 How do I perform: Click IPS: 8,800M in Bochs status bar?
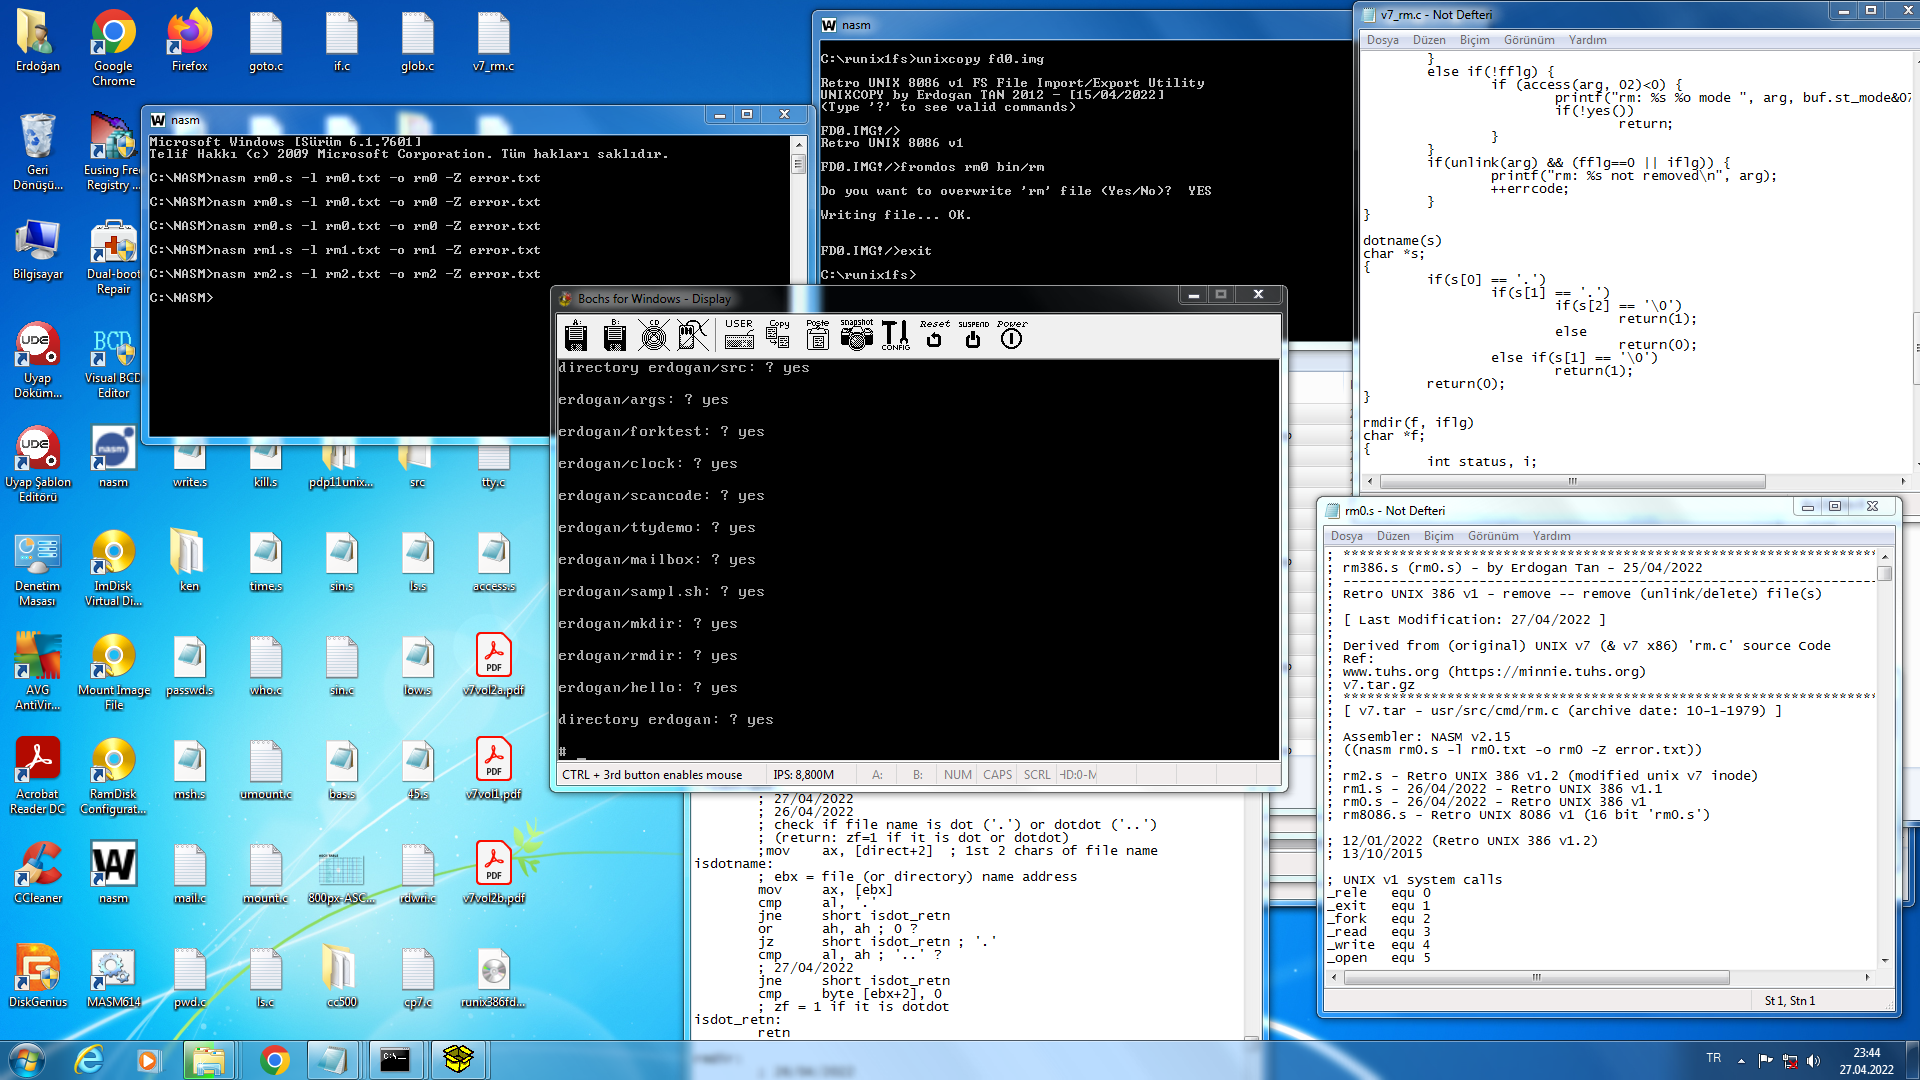[x=803, y=775]
